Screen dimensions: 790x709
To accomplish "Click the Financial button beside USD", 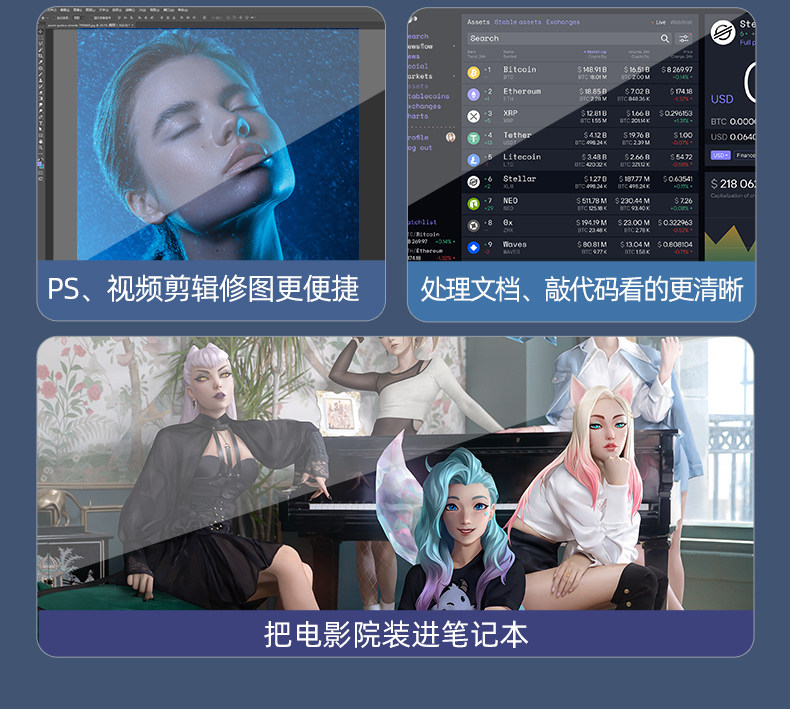I will (745, 155).
